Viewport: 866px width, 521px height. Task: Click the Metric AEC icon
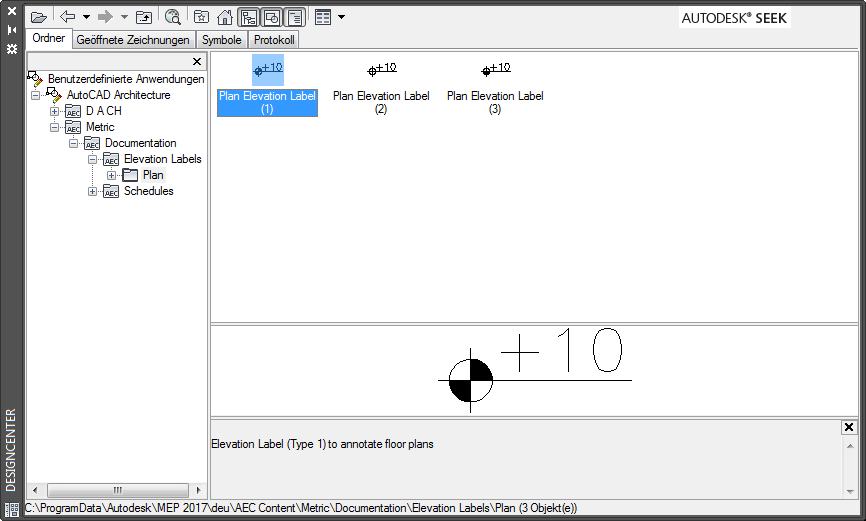click(x=73, y=128)
